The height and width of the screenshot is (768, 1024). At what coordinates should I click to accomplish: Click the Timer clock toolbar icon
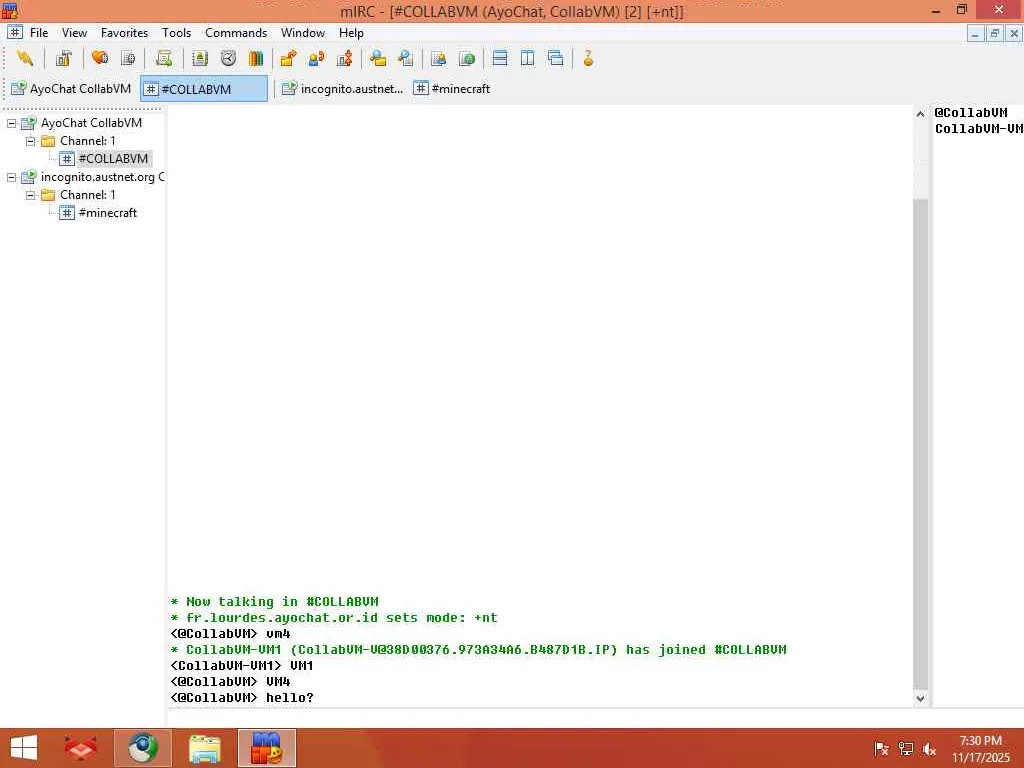coord(228,59)
